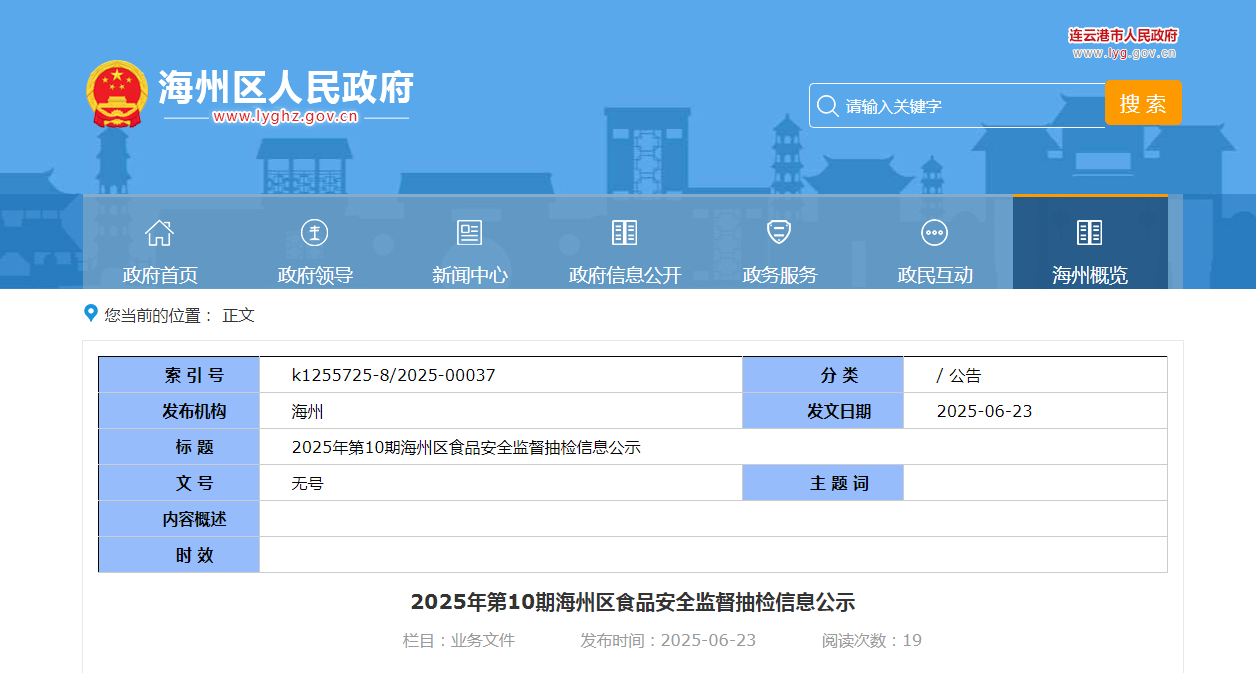
Task: Click the 发文日期 value 2025-06-23
Action: tap(984, 412)
